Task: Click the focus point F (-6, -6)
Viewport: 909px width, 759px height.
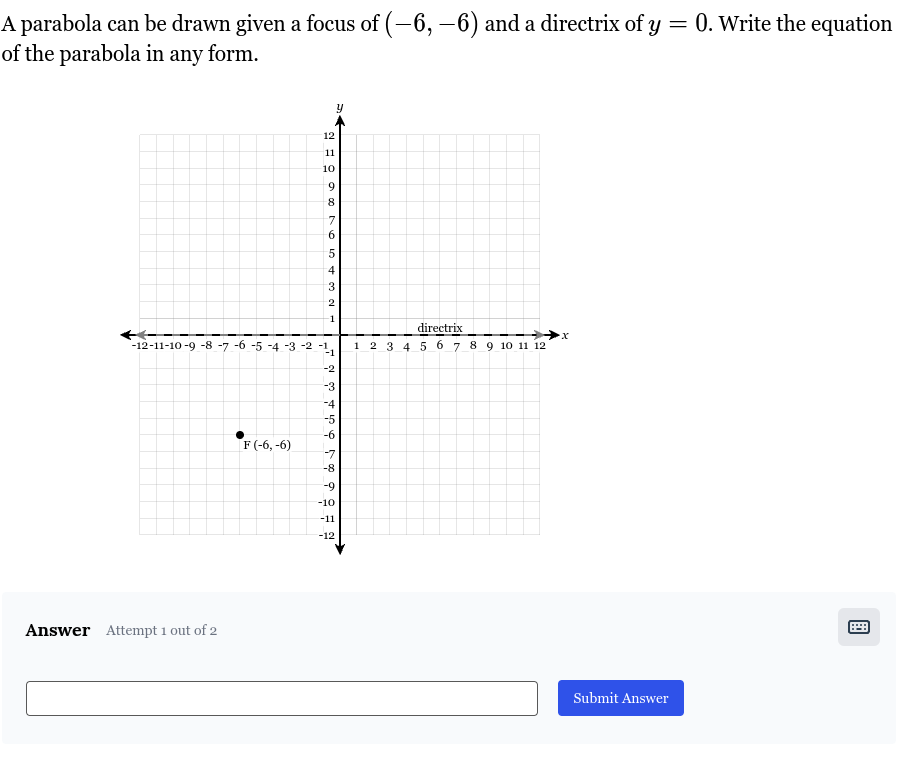Action: [x=240, y=435]
